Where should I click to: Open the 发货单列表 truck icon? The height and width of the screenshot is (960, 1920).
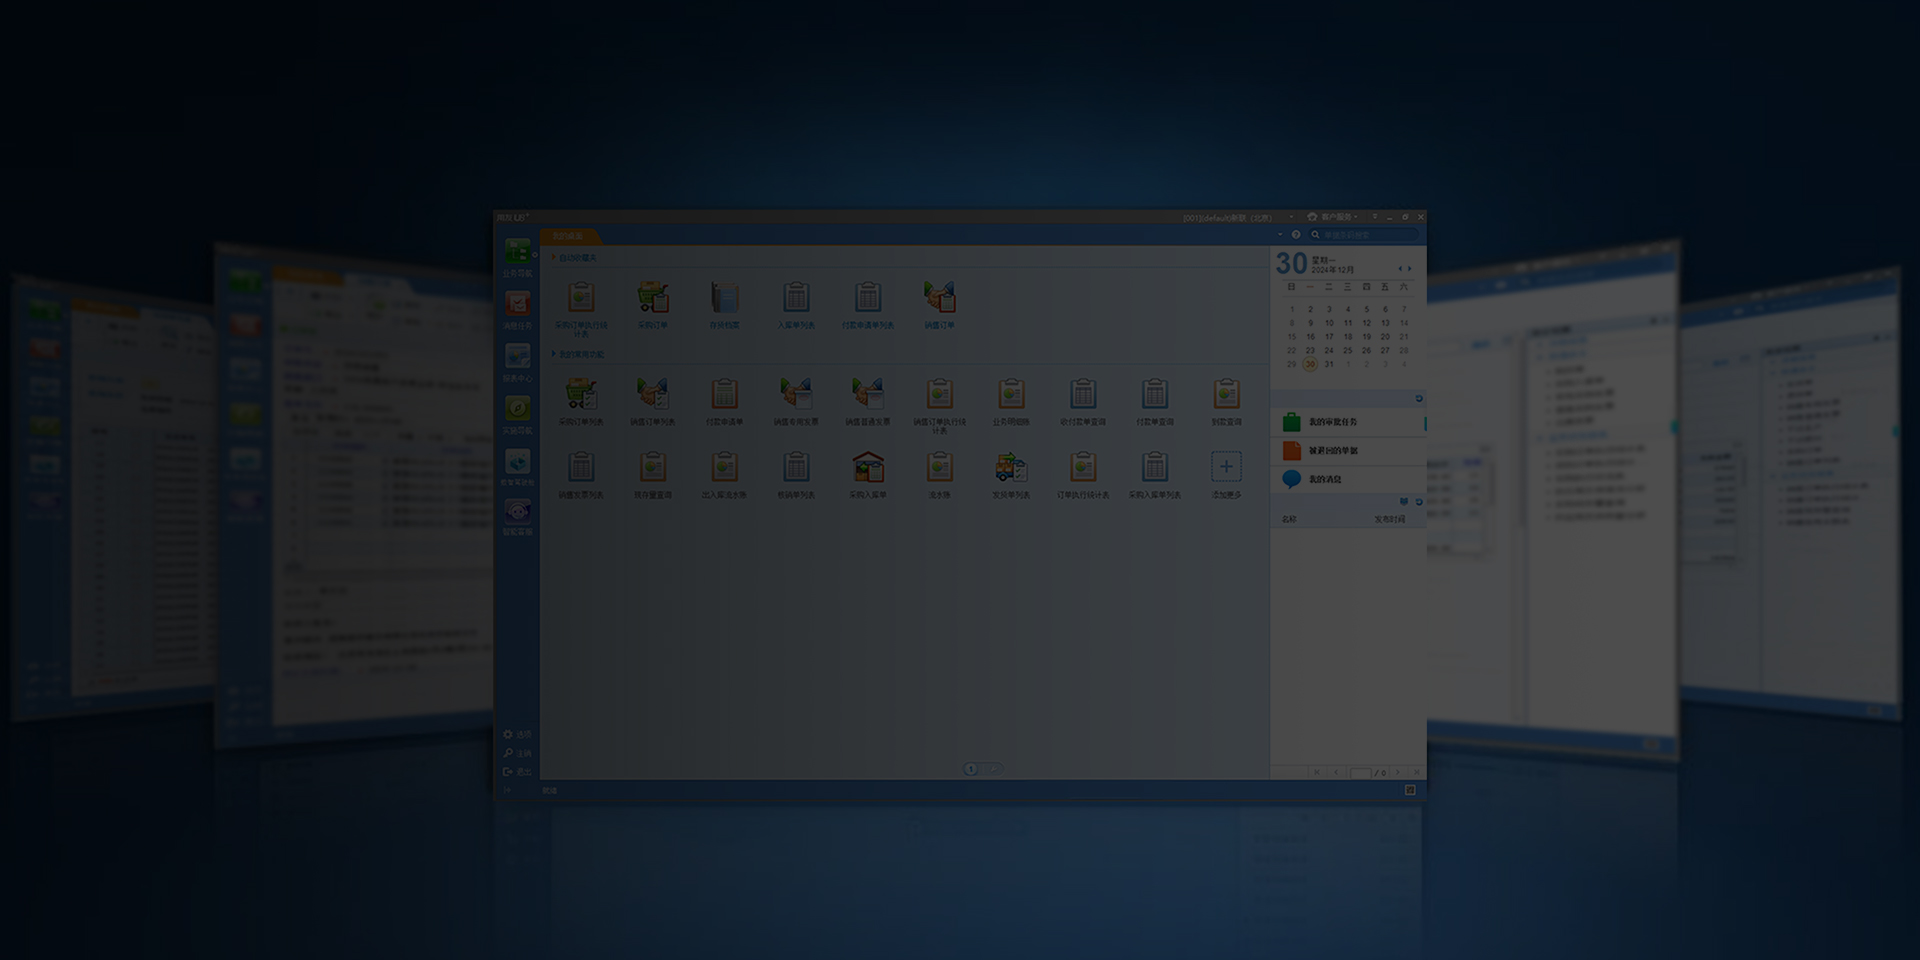1011,467
